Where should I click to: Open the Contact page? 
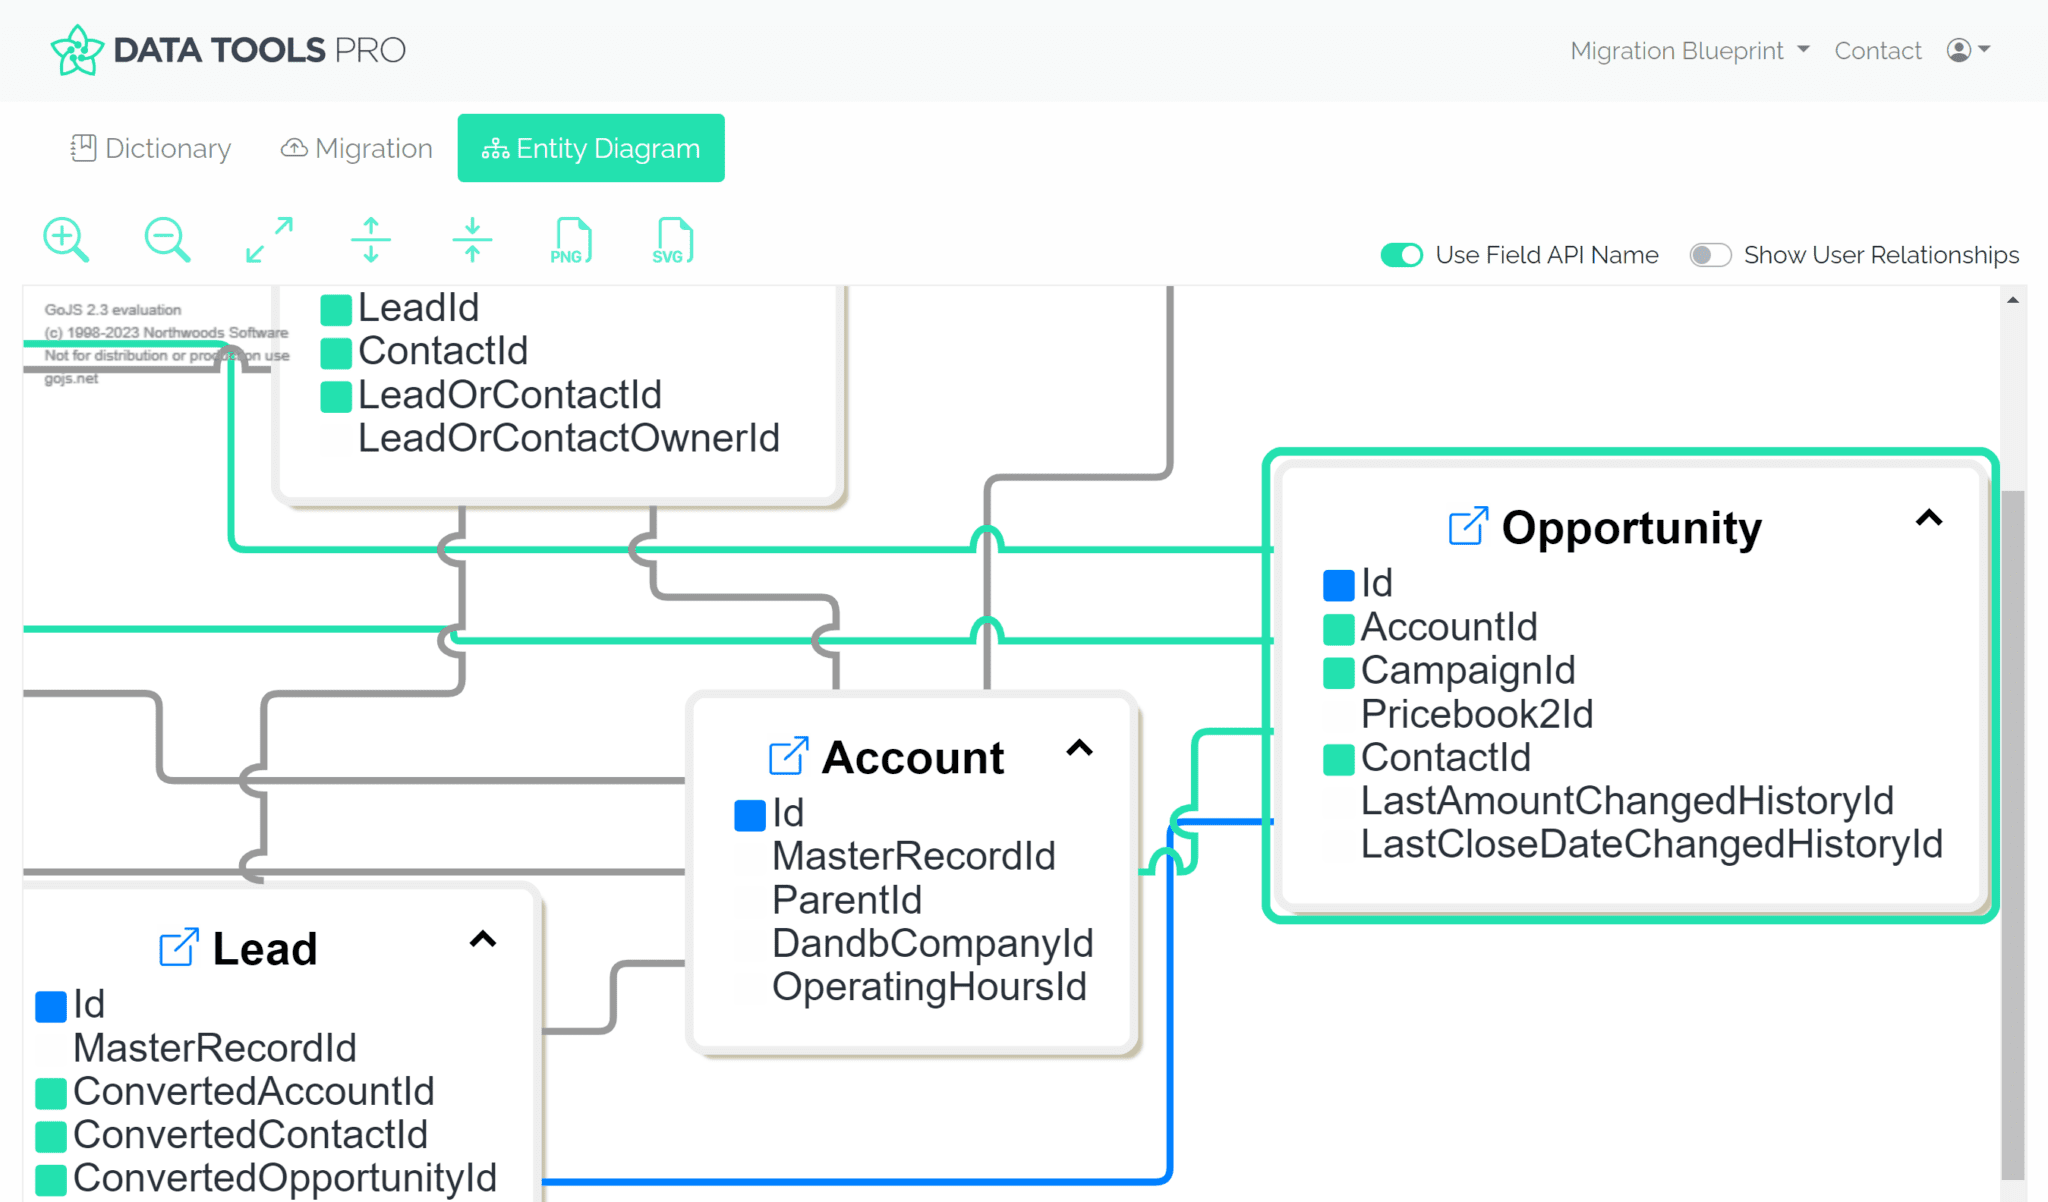[1878, 50]
